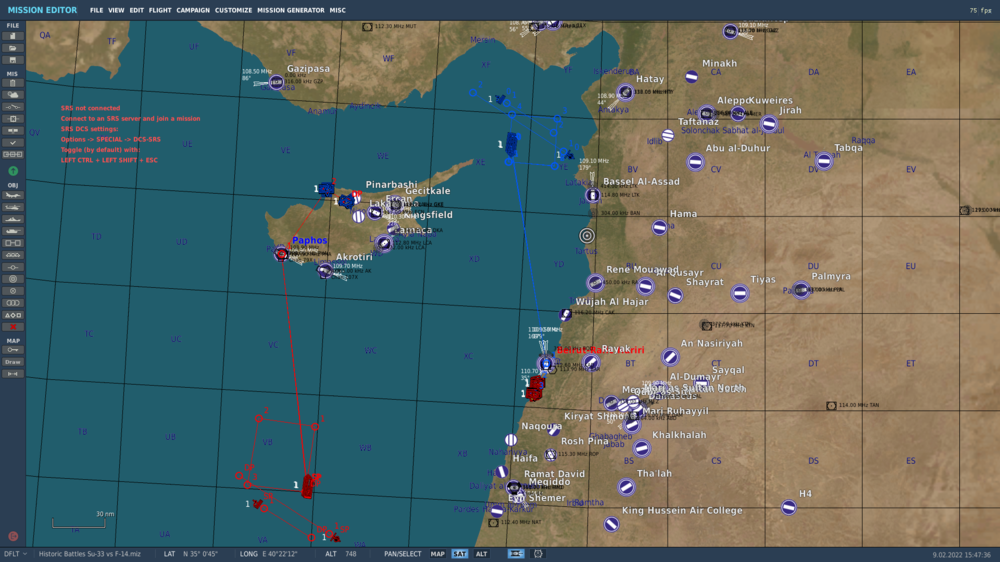Open an existing mission file
The height and width of the screenshot is (562, 1000).
click(x=13, y=48)
